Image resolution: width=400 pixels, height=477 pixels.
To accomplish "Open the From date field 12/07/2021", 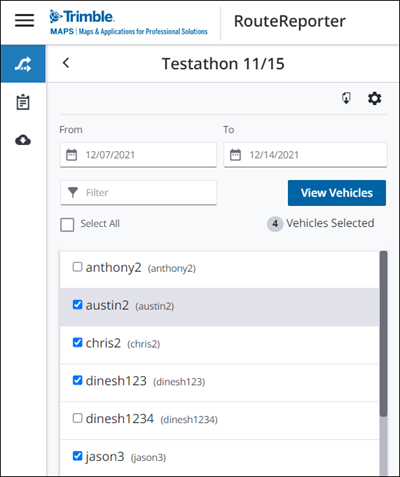I will point(138,155).
